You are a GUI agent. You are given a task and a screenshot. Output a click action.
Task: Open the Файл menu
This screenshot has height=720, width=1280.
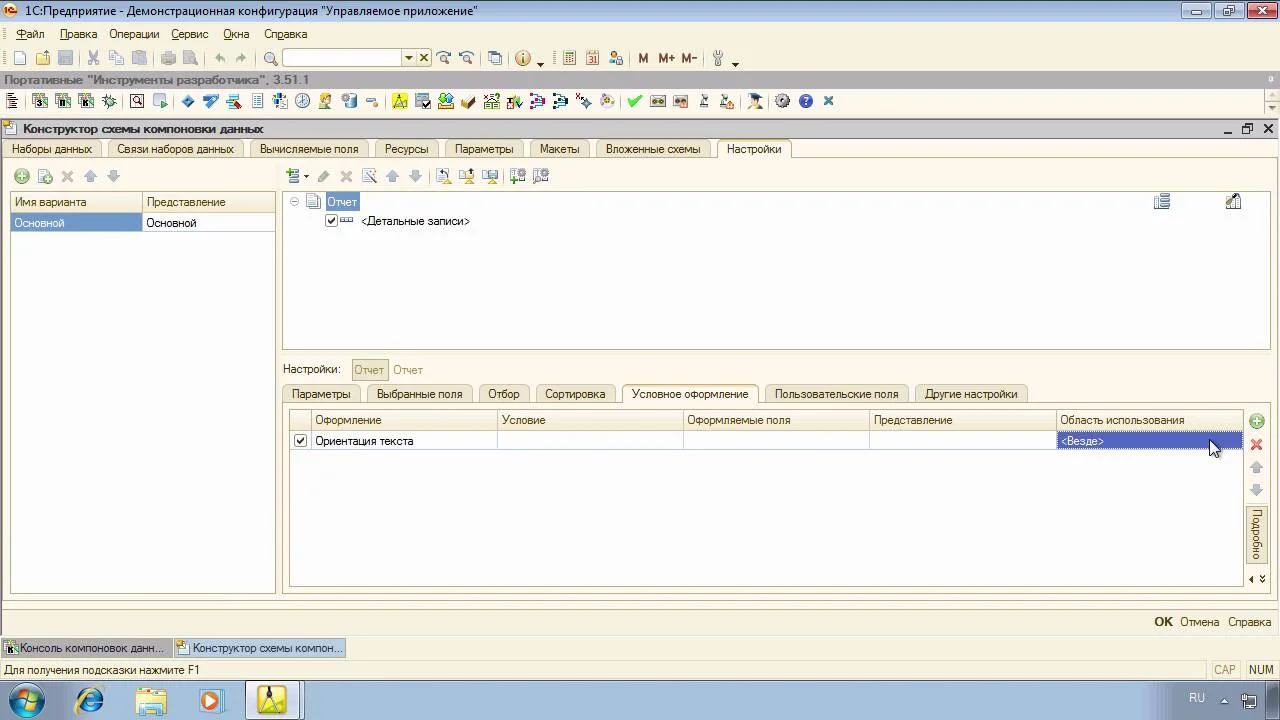click(x=30, y=34)
